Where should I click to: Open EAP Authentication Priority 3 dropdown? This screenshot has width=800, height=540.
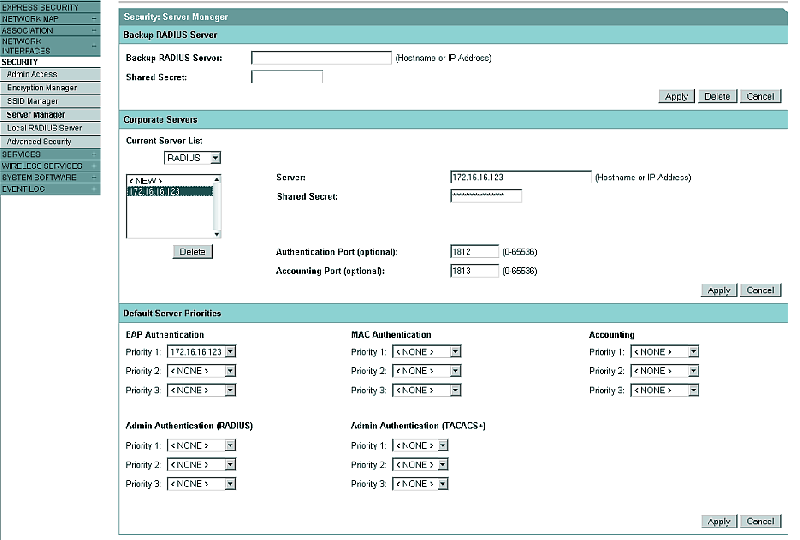pyautogui.click(x=202, y=390)
